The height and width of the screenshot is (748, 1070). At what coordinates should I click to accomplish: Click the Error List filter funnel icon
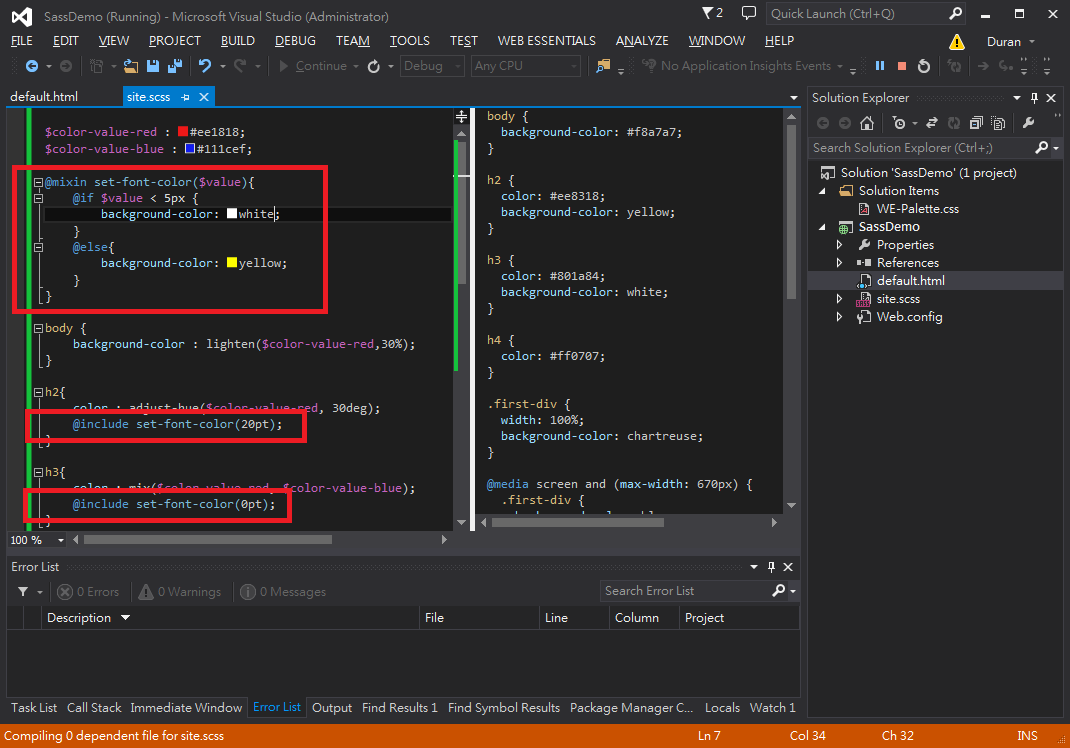(23, 592)
